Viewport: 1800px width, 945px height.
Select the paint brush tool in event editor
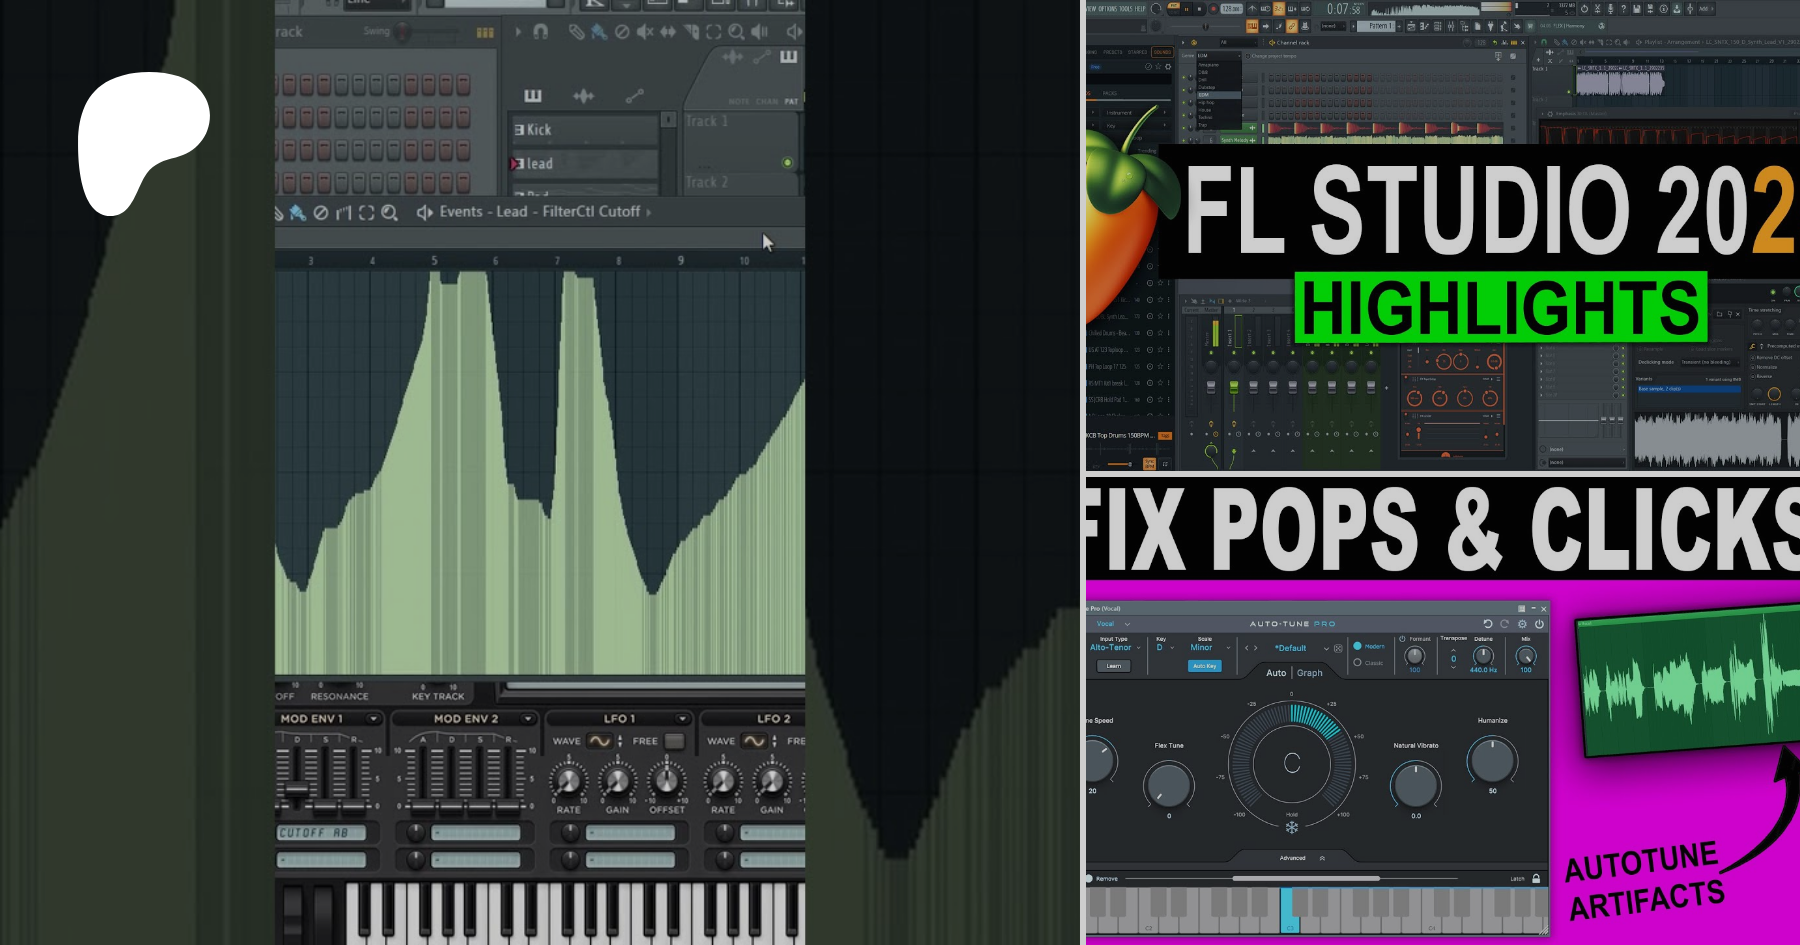[x=297, y=212]
